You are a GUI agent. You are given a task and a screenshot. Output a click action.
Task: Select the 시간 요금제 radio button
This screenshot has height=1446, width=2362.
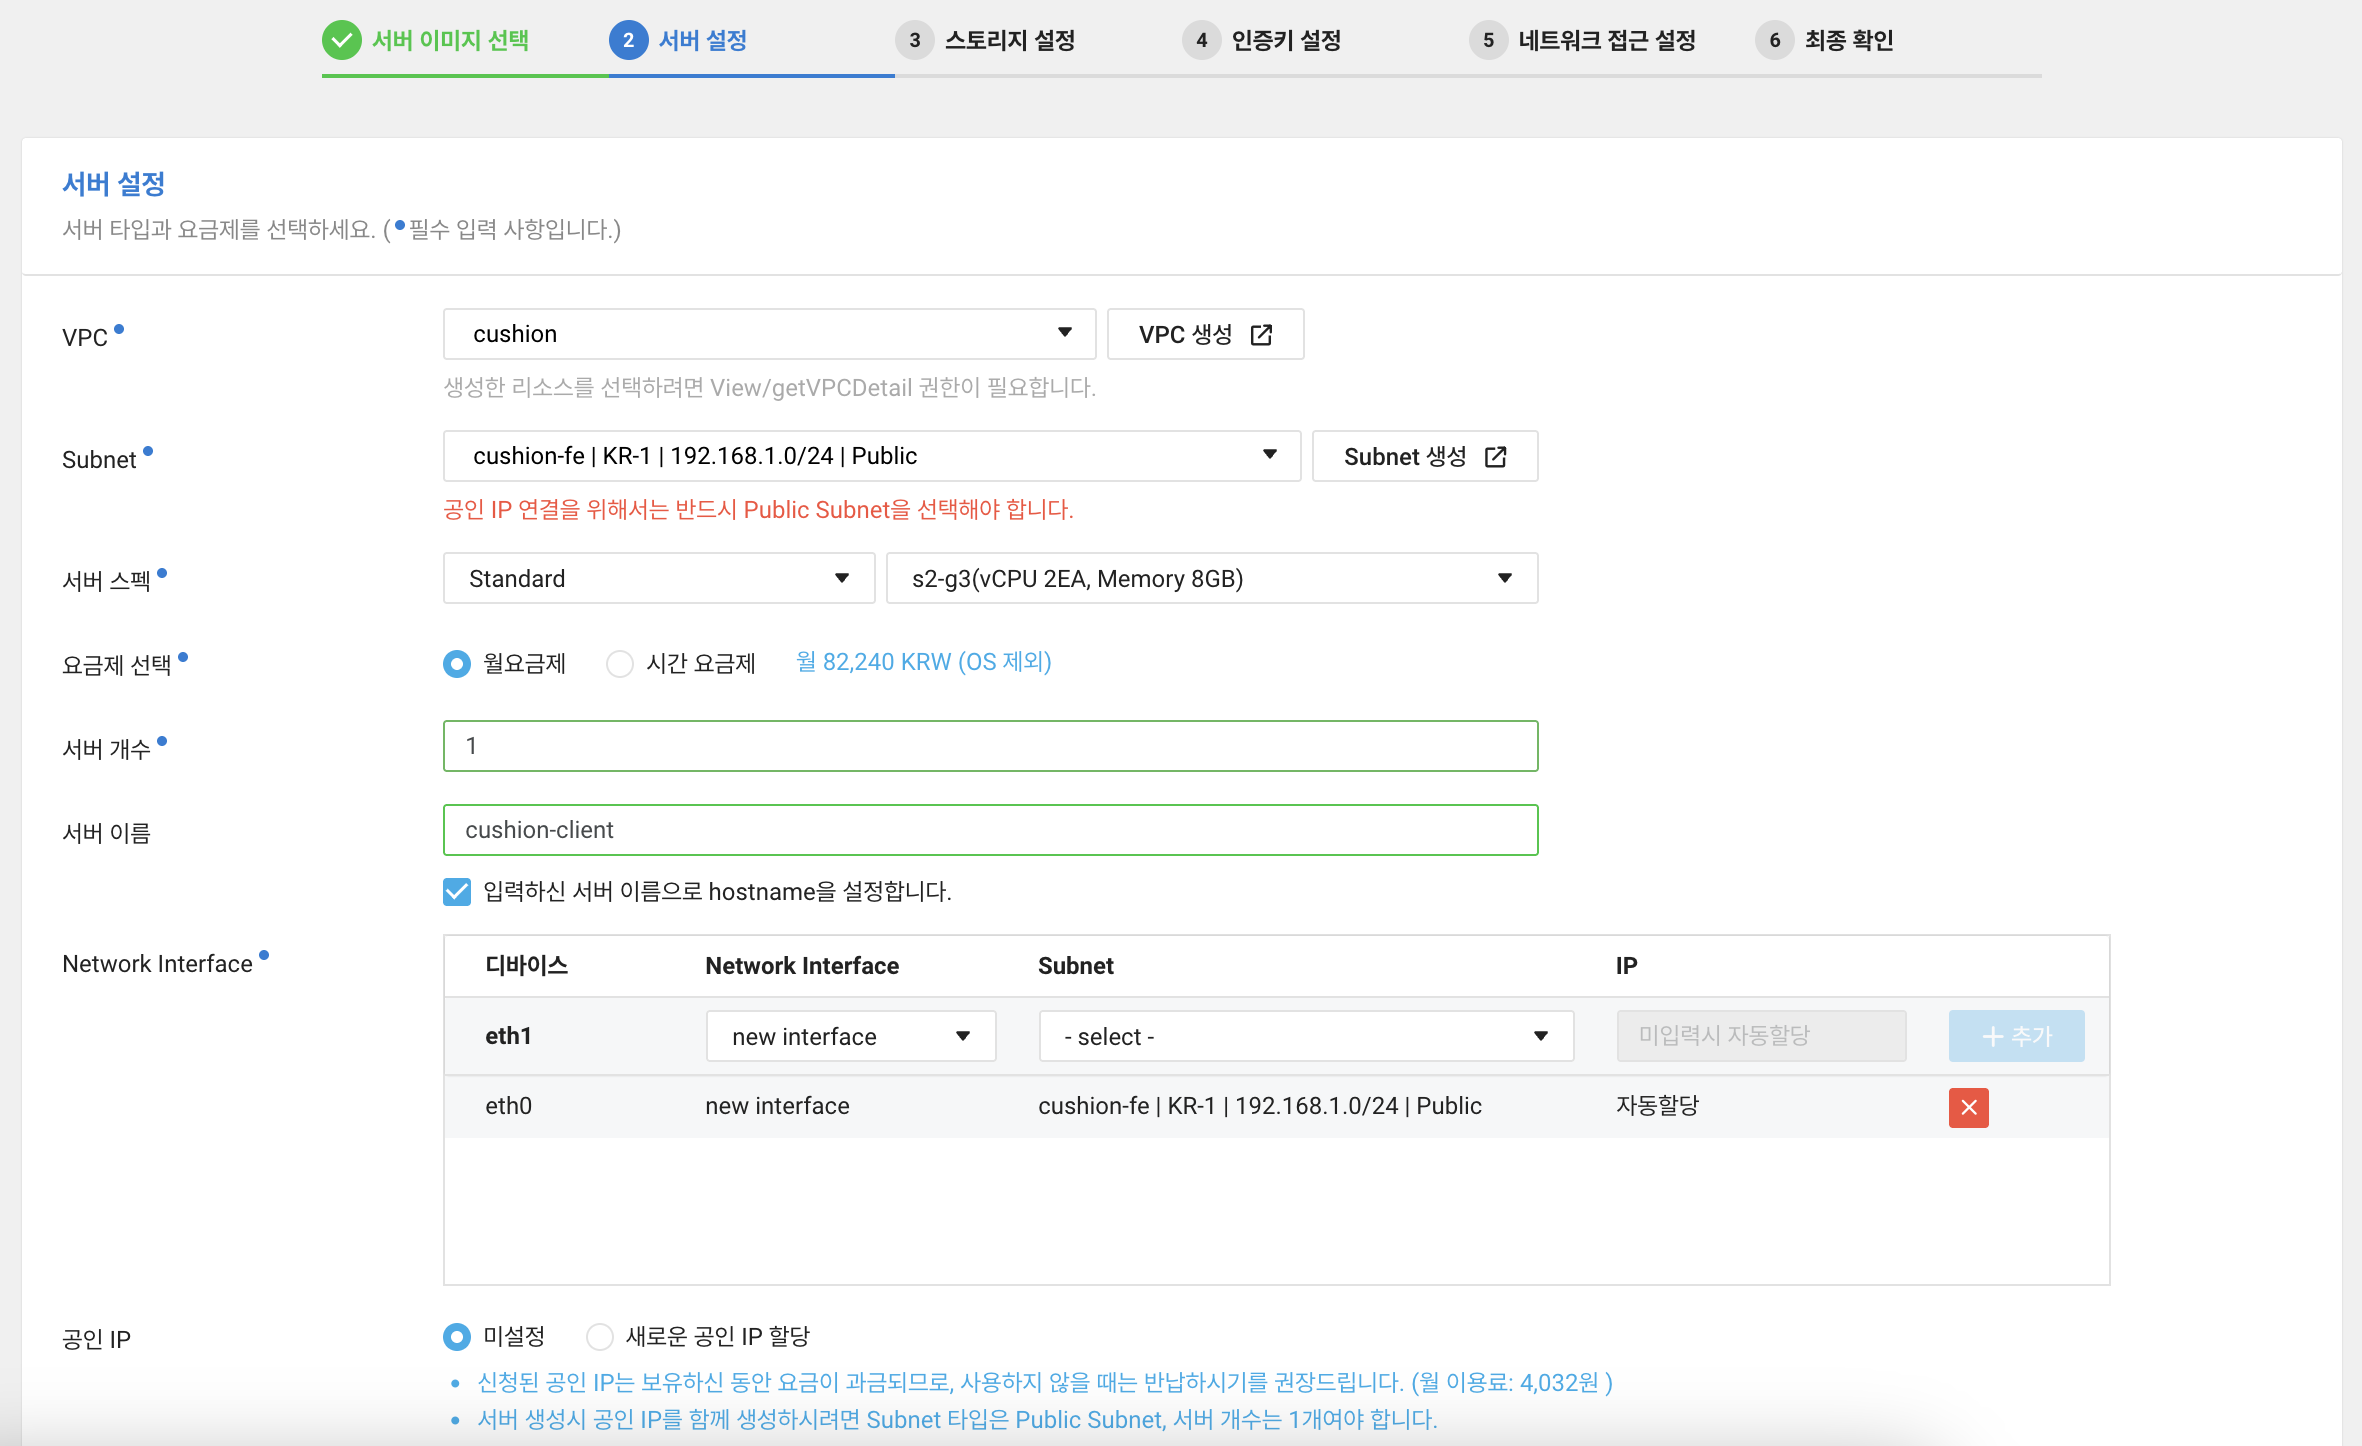620,664
